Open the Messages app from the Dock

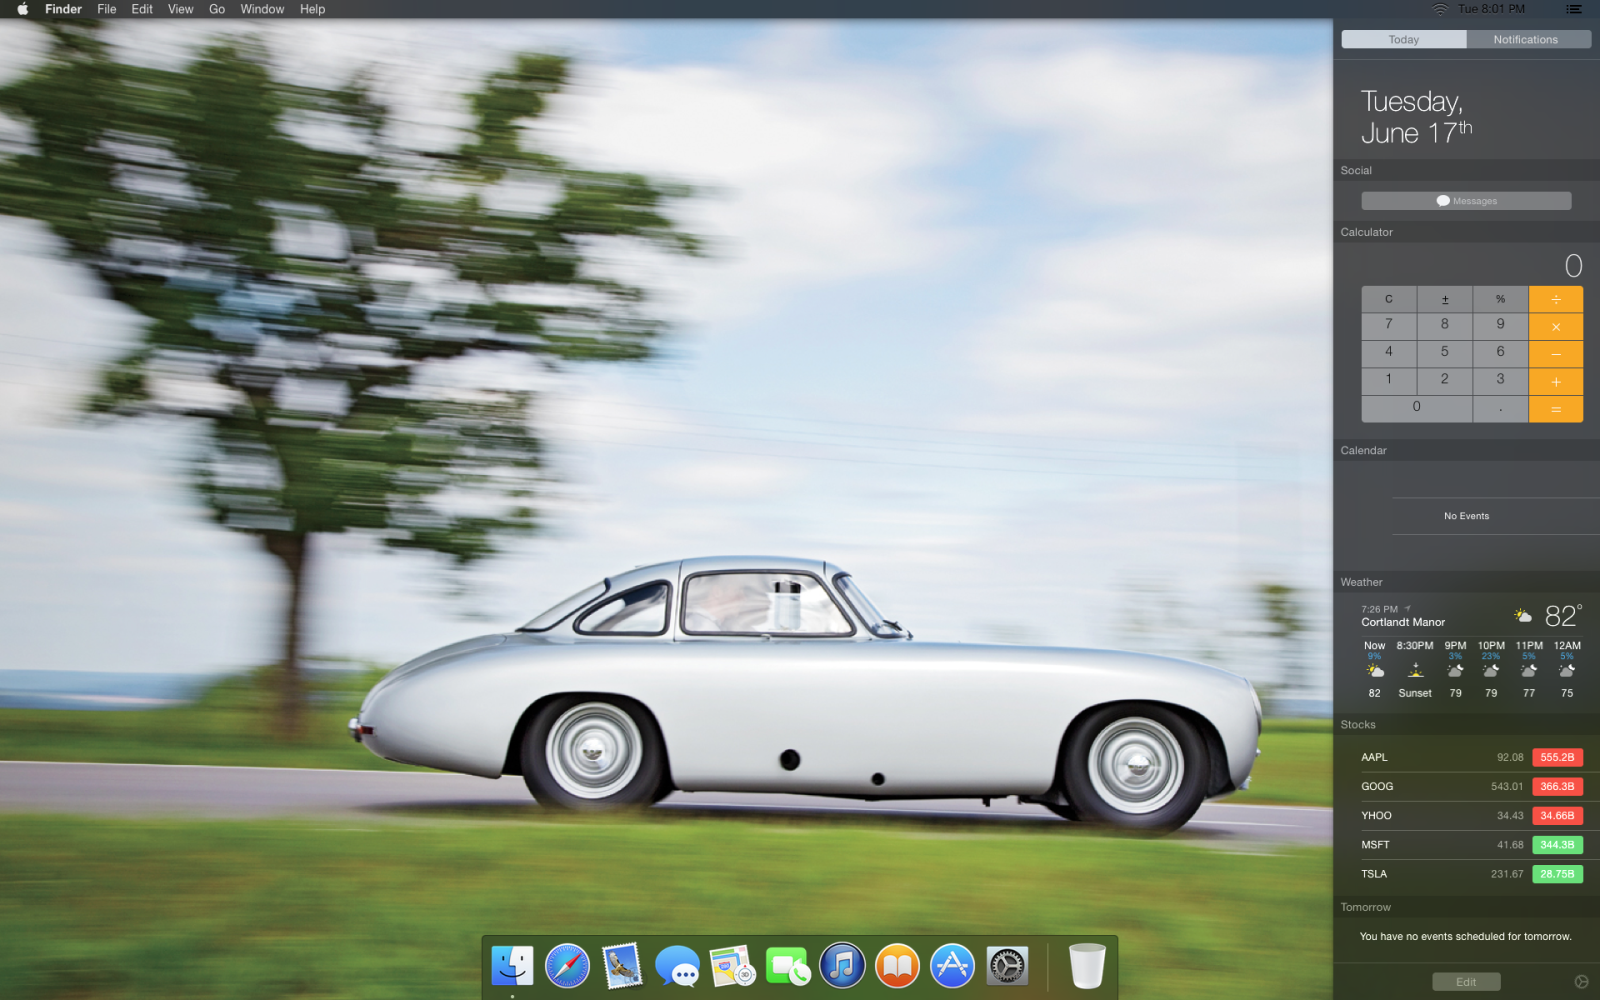point(677,966)
